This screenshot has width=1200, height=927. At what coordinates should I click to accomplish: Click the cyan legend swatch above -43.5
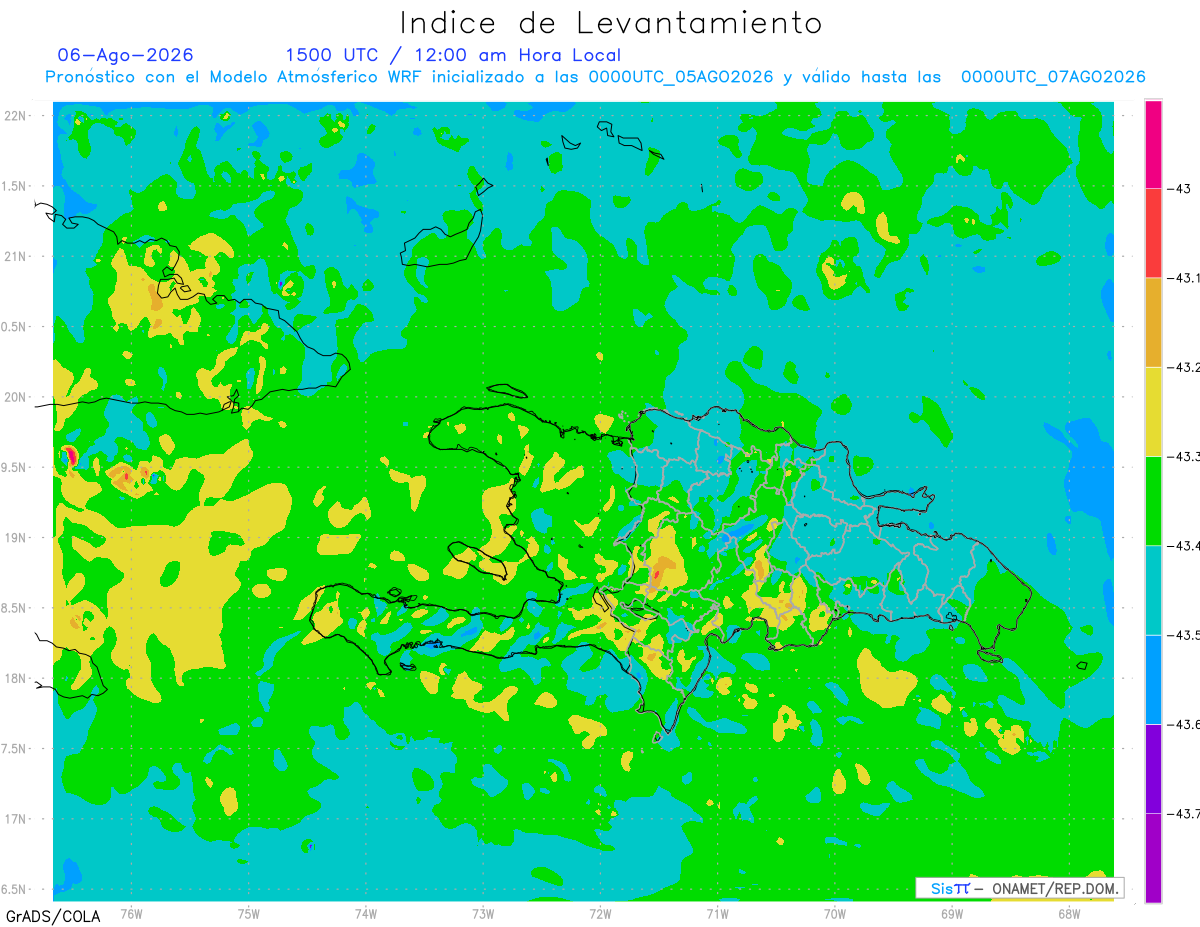click(x=1153, y=590)
